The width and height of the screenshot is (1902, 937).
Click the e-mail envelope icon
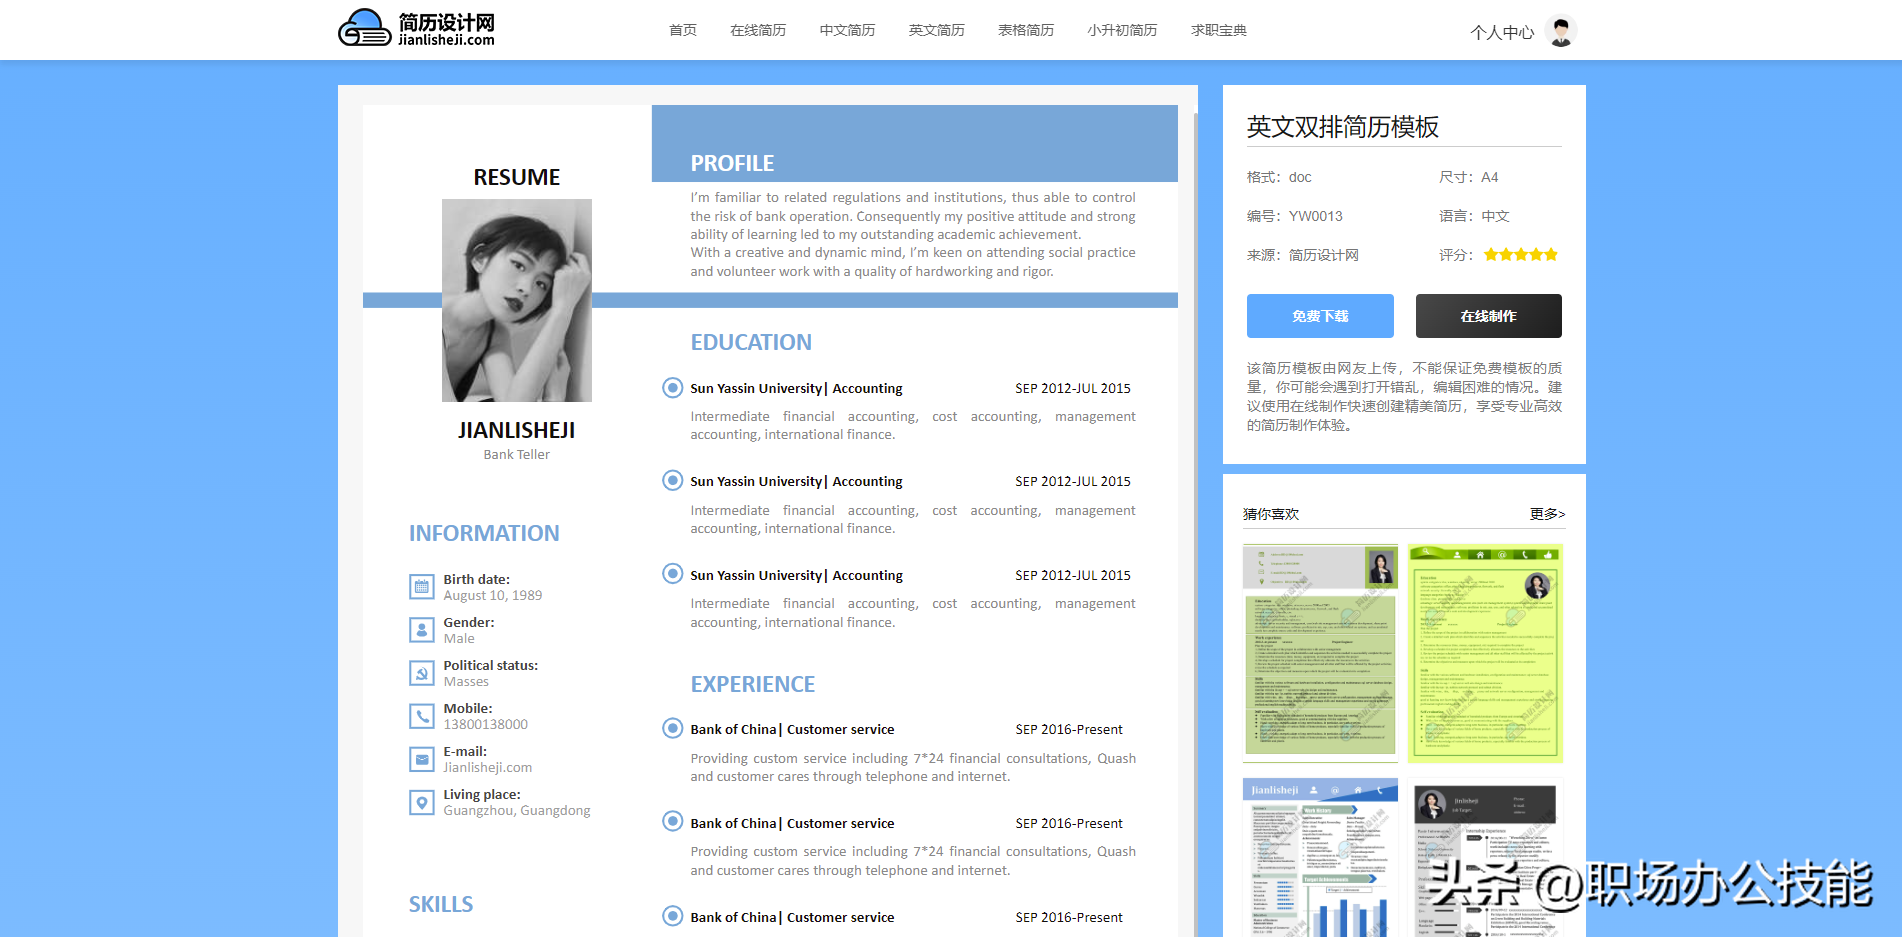422,759
